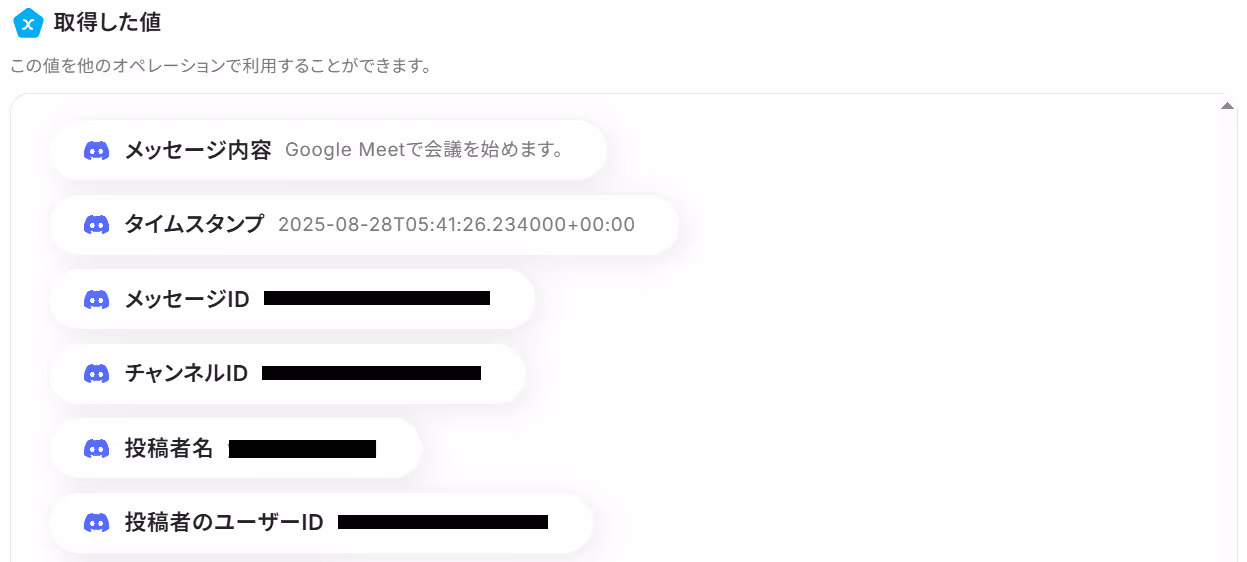Select the タイムスタンプ label

pyautogui.click(x=194, y=225)
